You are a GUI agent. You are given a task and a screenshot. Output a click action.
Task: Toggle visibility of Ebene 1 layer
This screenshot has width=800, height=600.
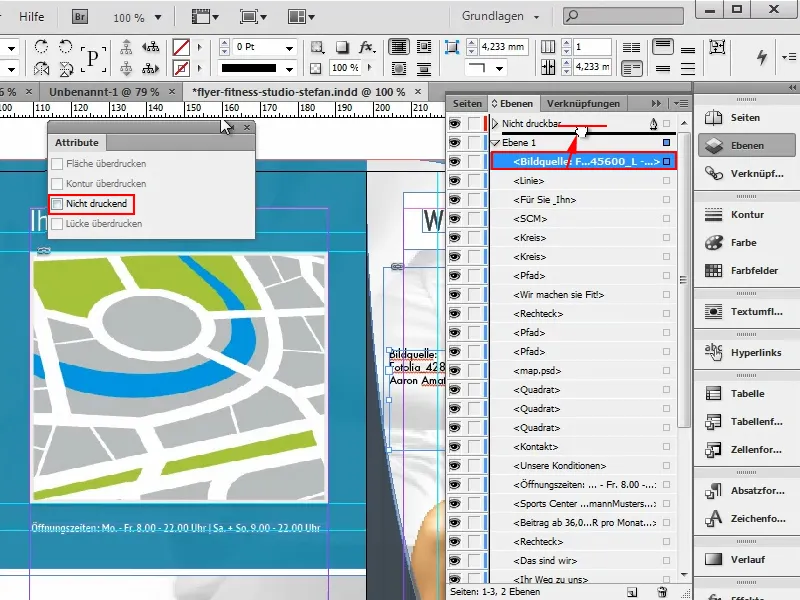pyautogui.click(x=455, y=142)
